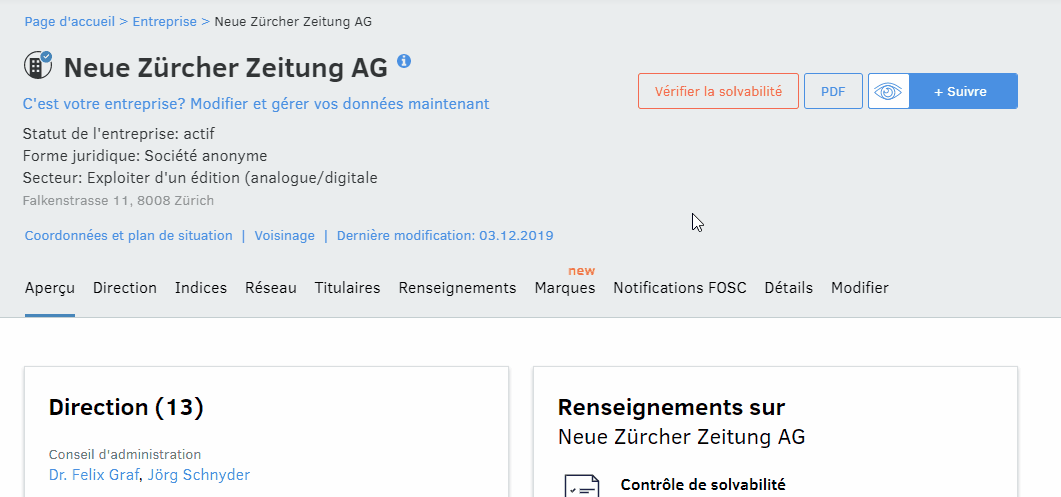Open the Réseau tab
The height and width of the screenshot is (497, 1061).
271,288
